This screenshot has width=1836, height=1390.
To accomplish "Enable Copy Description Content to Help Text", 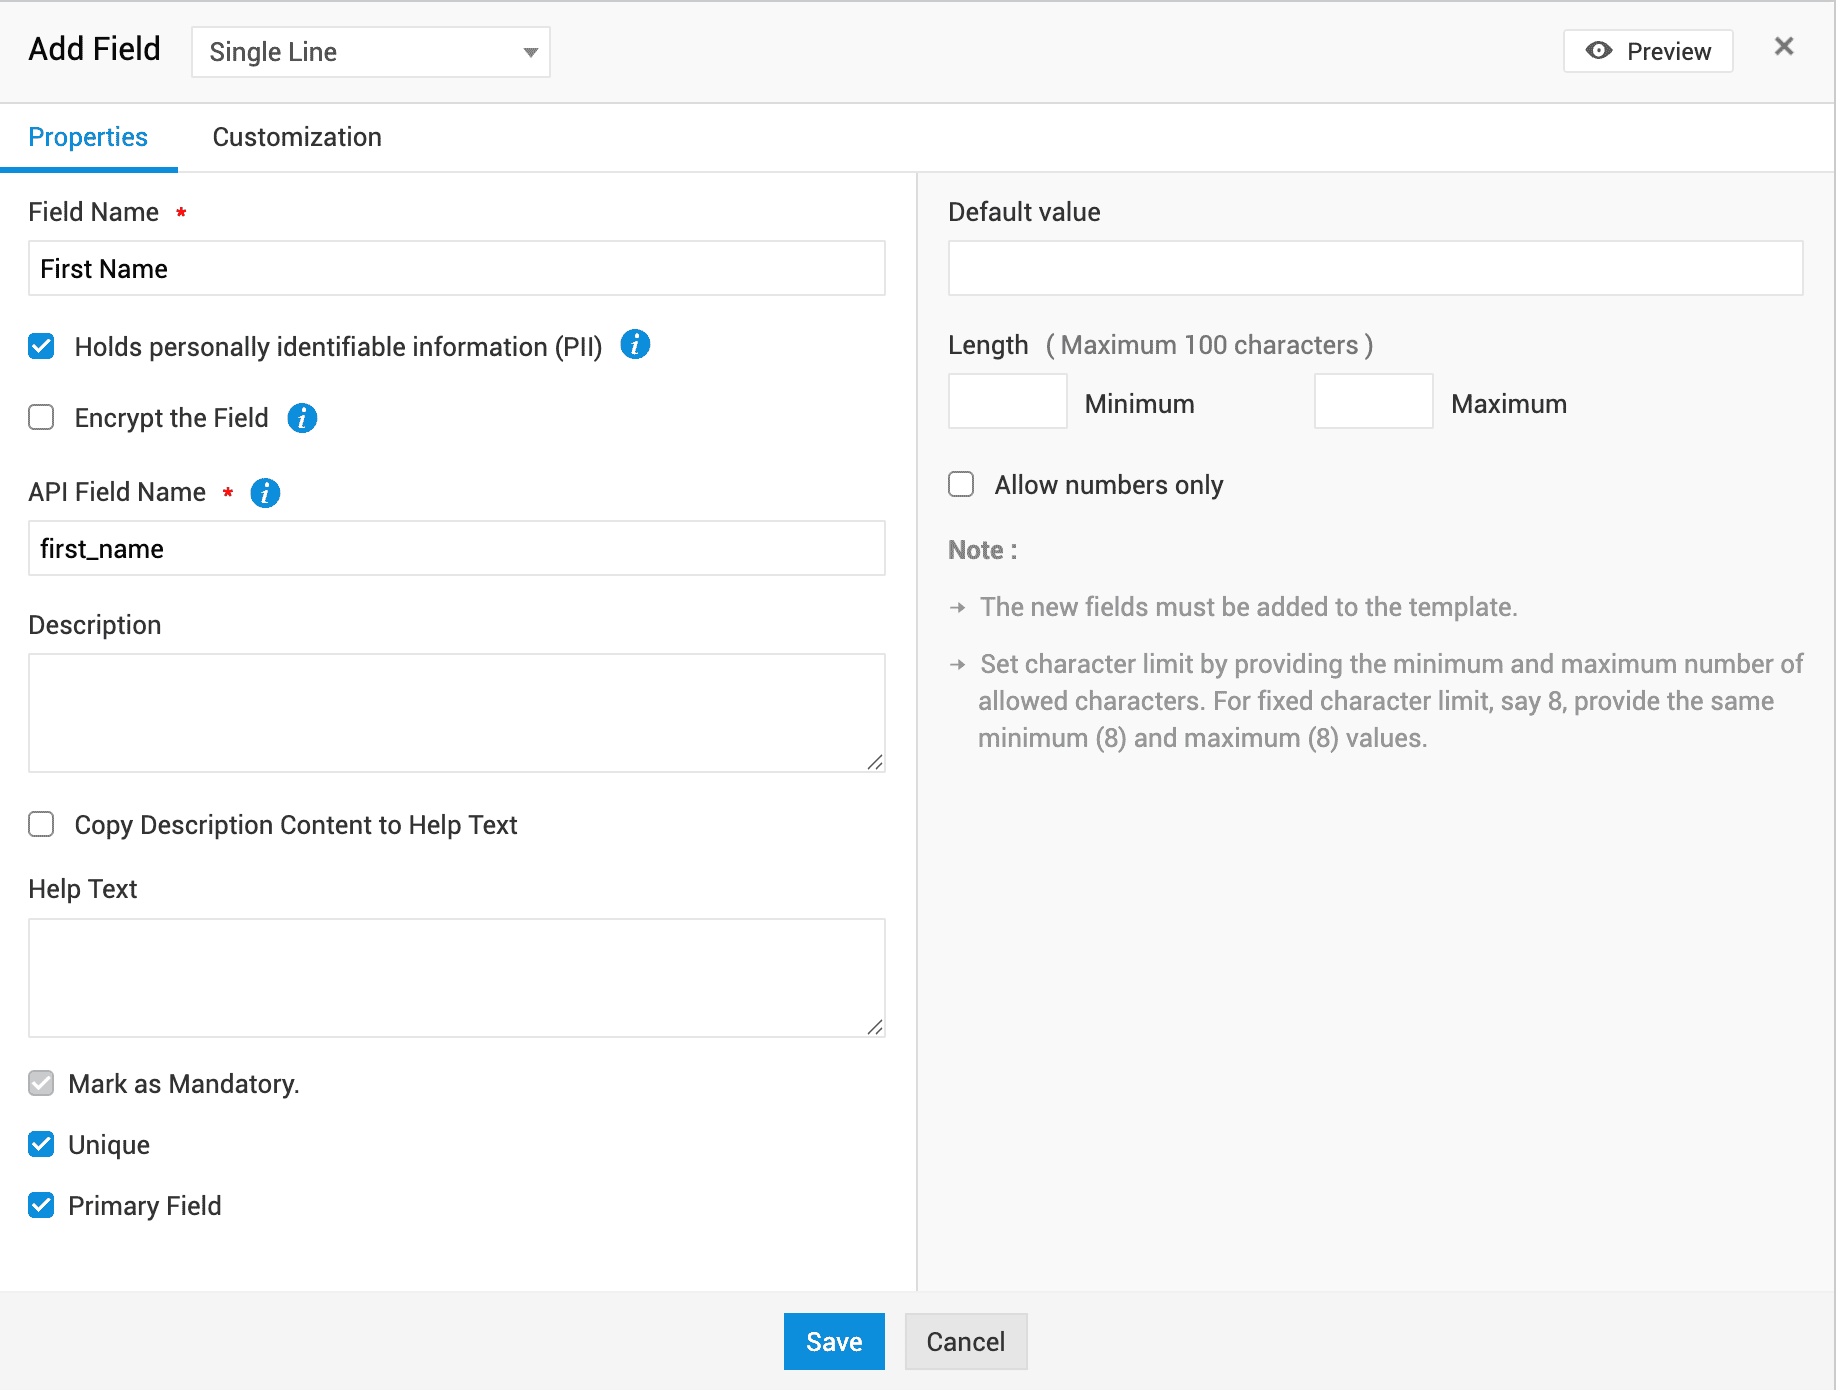I will pos(41,824).
